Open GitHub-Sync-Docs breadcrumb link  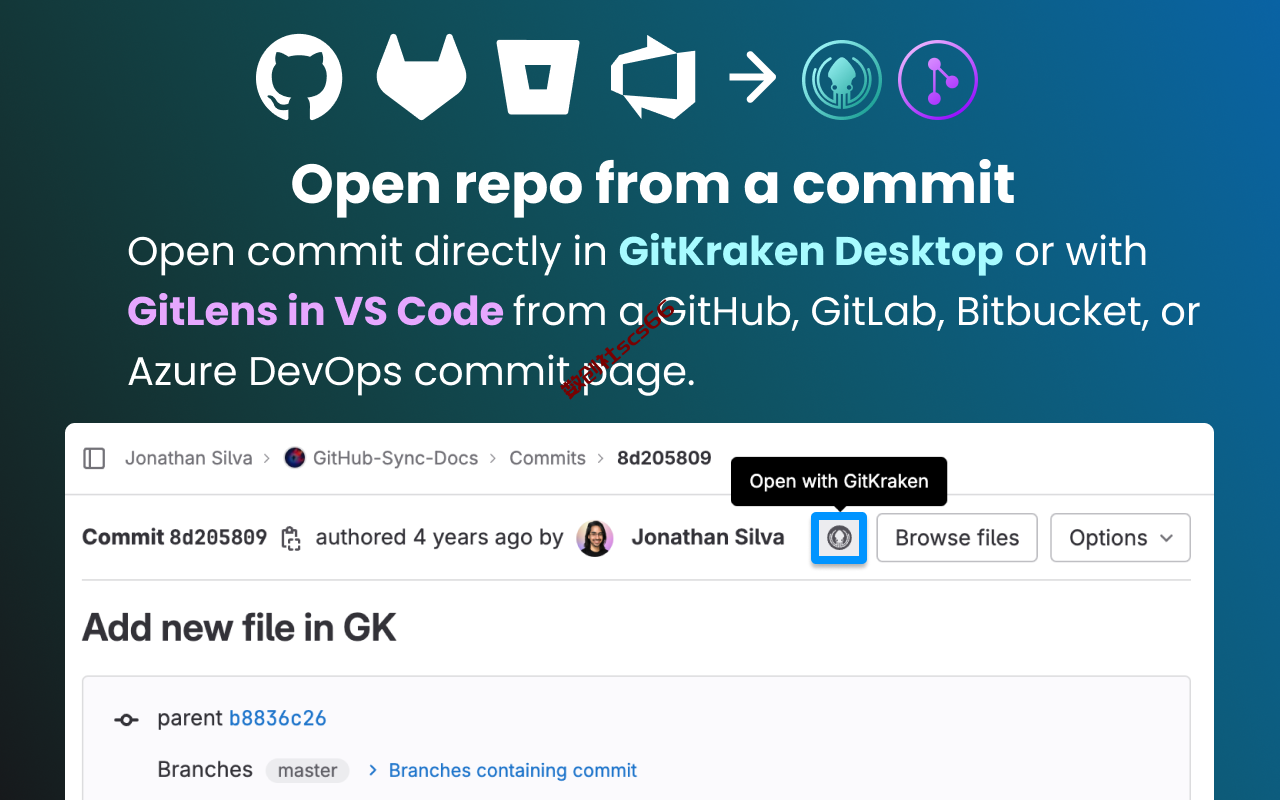(396, 458)
